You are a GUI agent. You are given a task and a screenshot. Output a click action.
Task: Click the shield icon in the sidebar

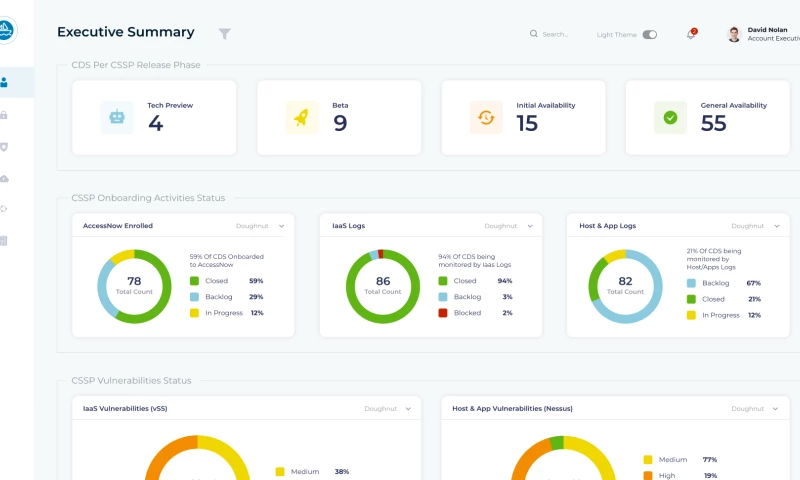pos(5,147)
